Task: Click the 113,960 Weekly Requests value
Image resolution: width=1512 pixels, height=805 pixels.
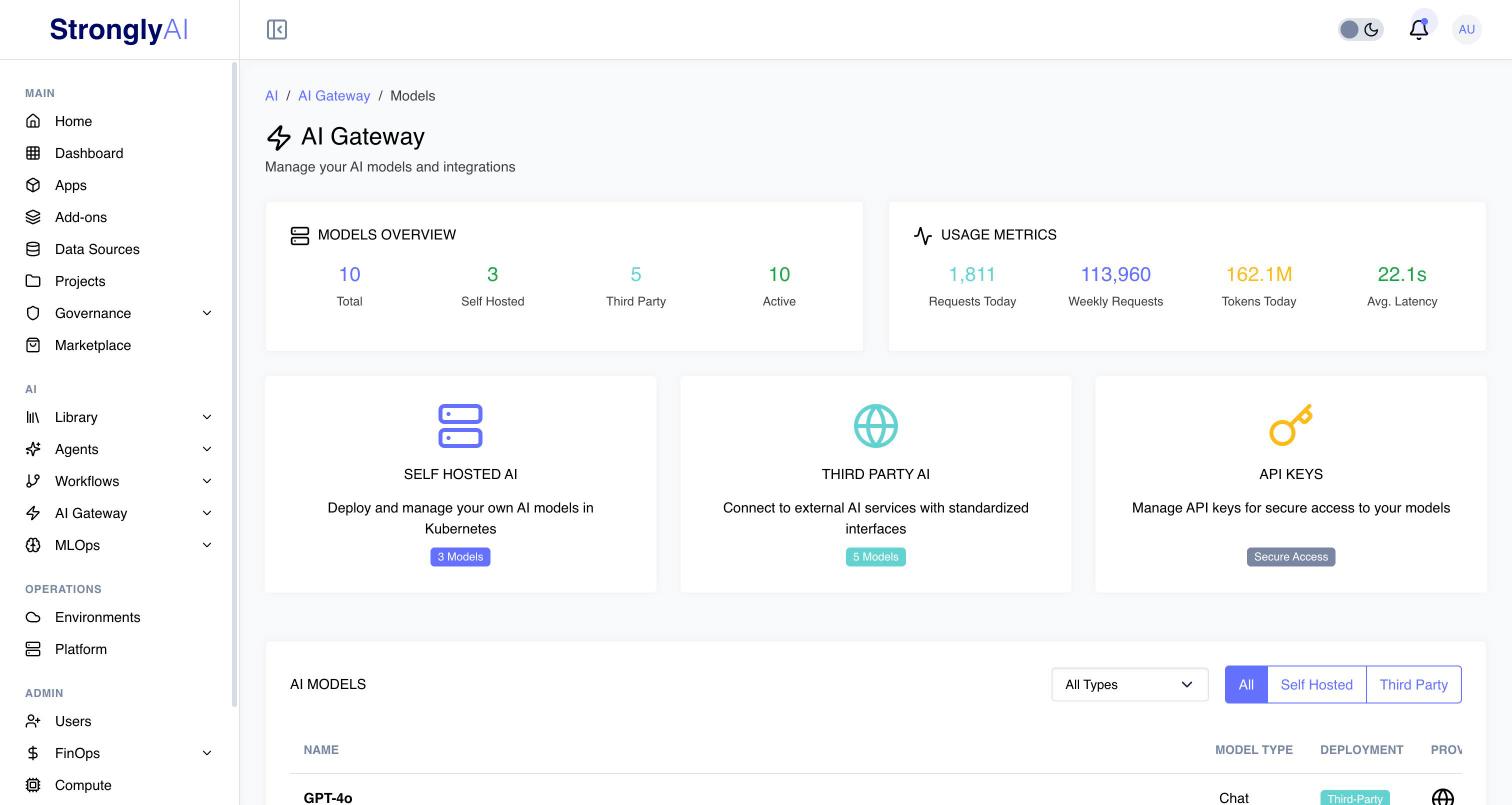Action: click(1115, 274)
